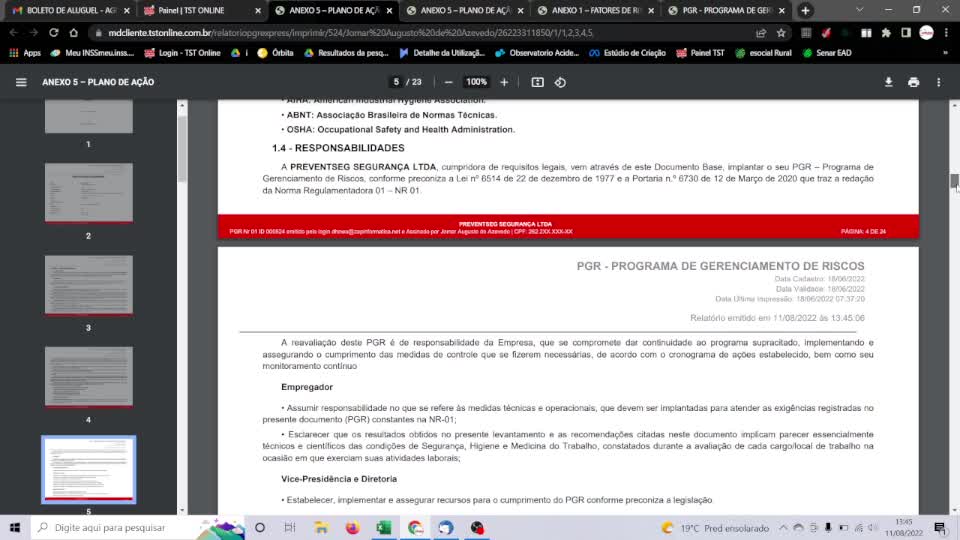Screen dimensions: 960x540
Task: Click the address bar URL field
Action: pos(422,33)
